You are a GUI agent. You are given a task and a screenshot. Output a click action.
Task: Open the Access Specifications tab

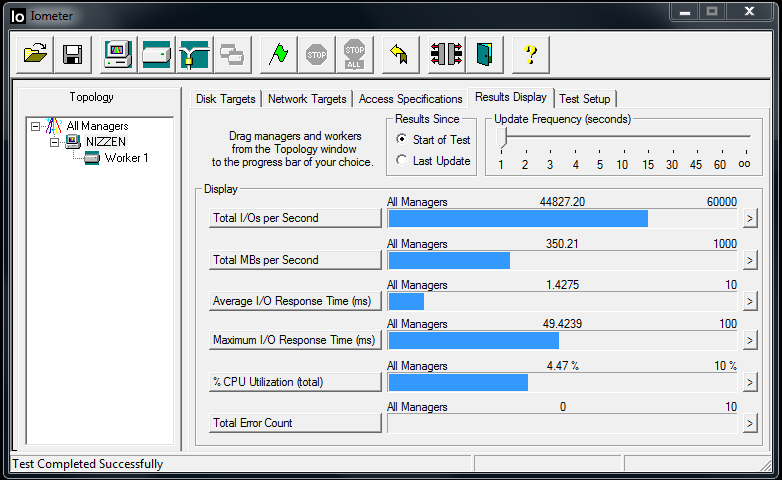pyautogui.click(x=410, y=99)
